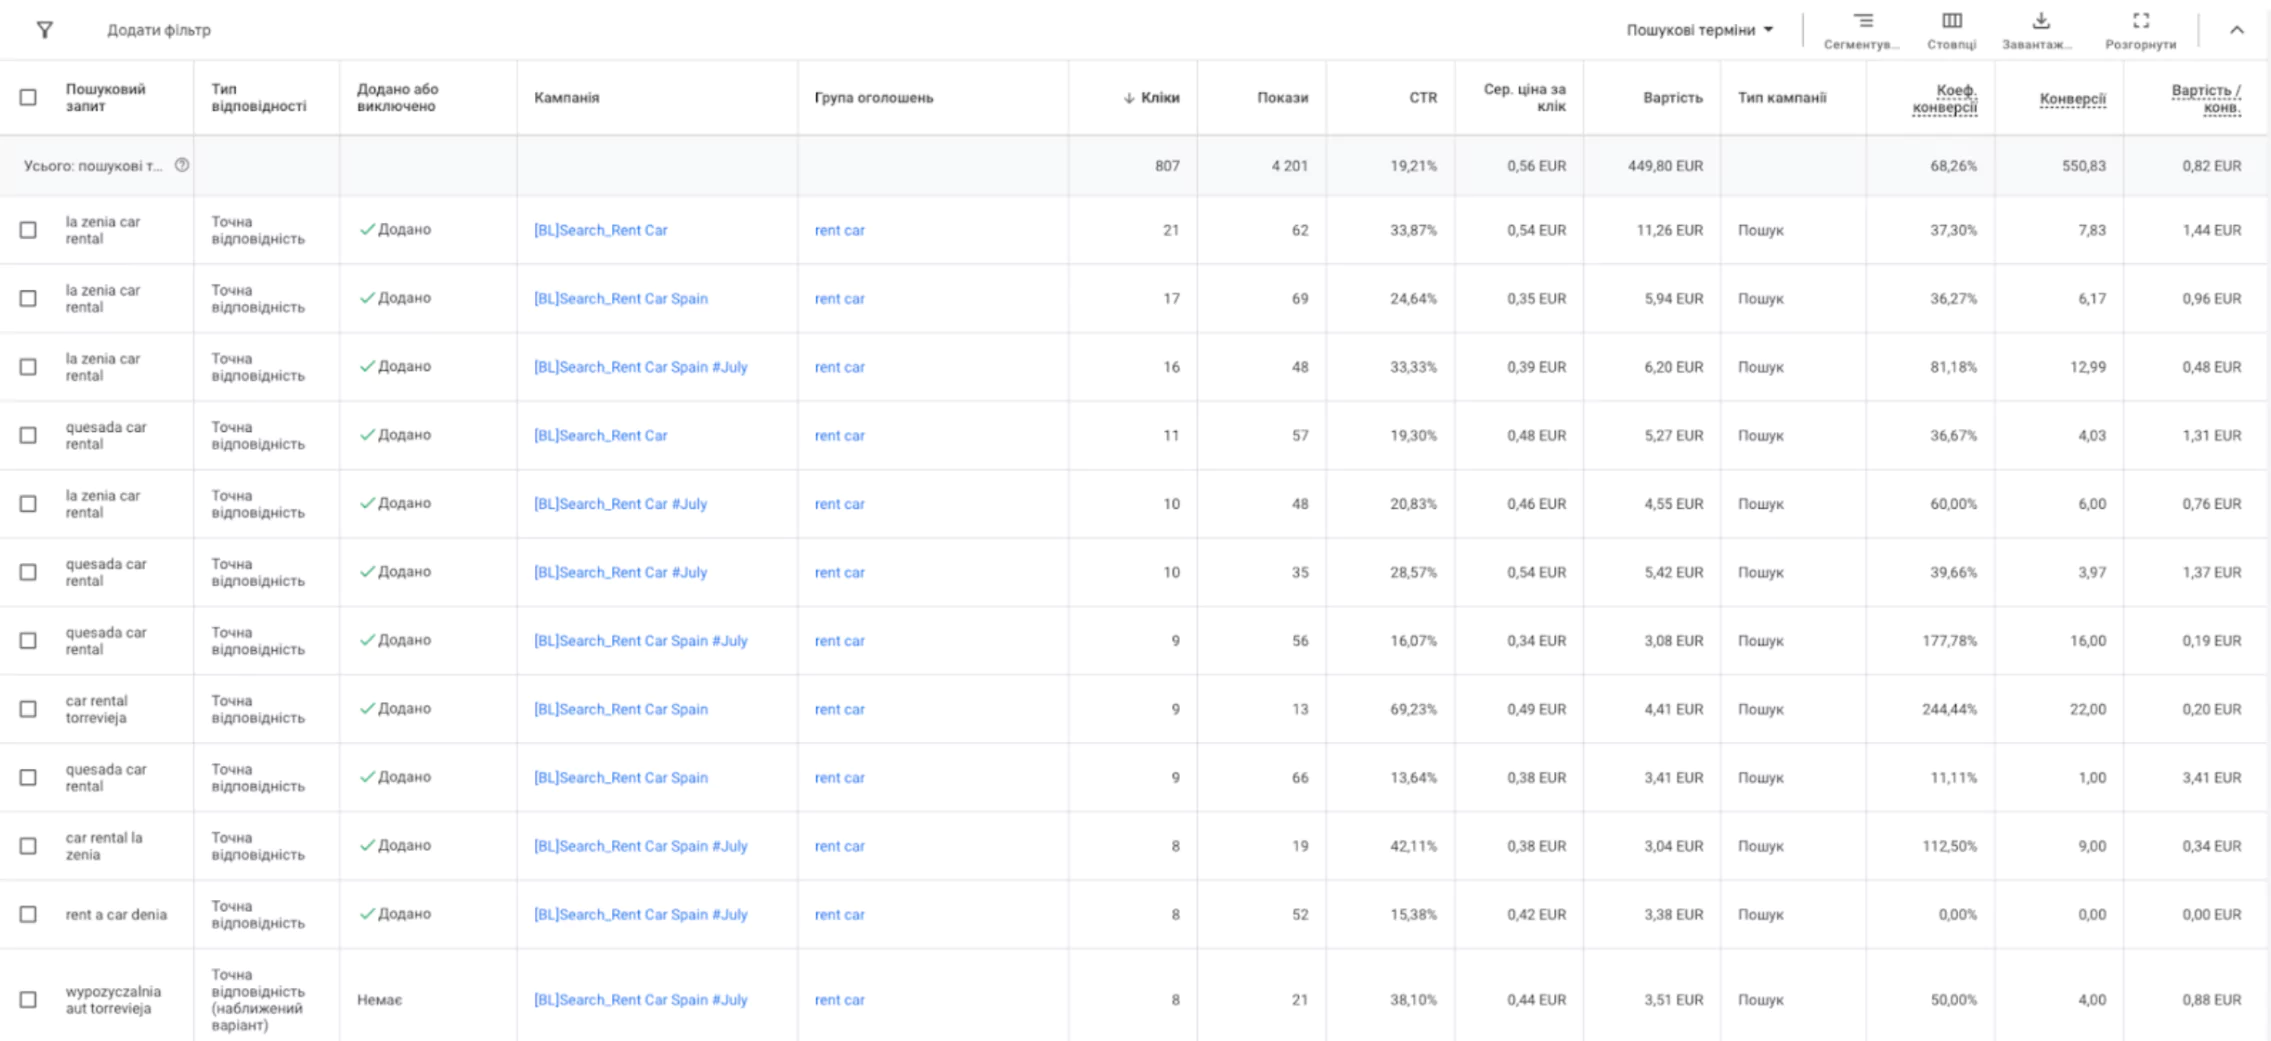Click the Додати фільтр field
This screenshot has width=2271, height=1041.
pyautogui.click(x=159, y=30)
